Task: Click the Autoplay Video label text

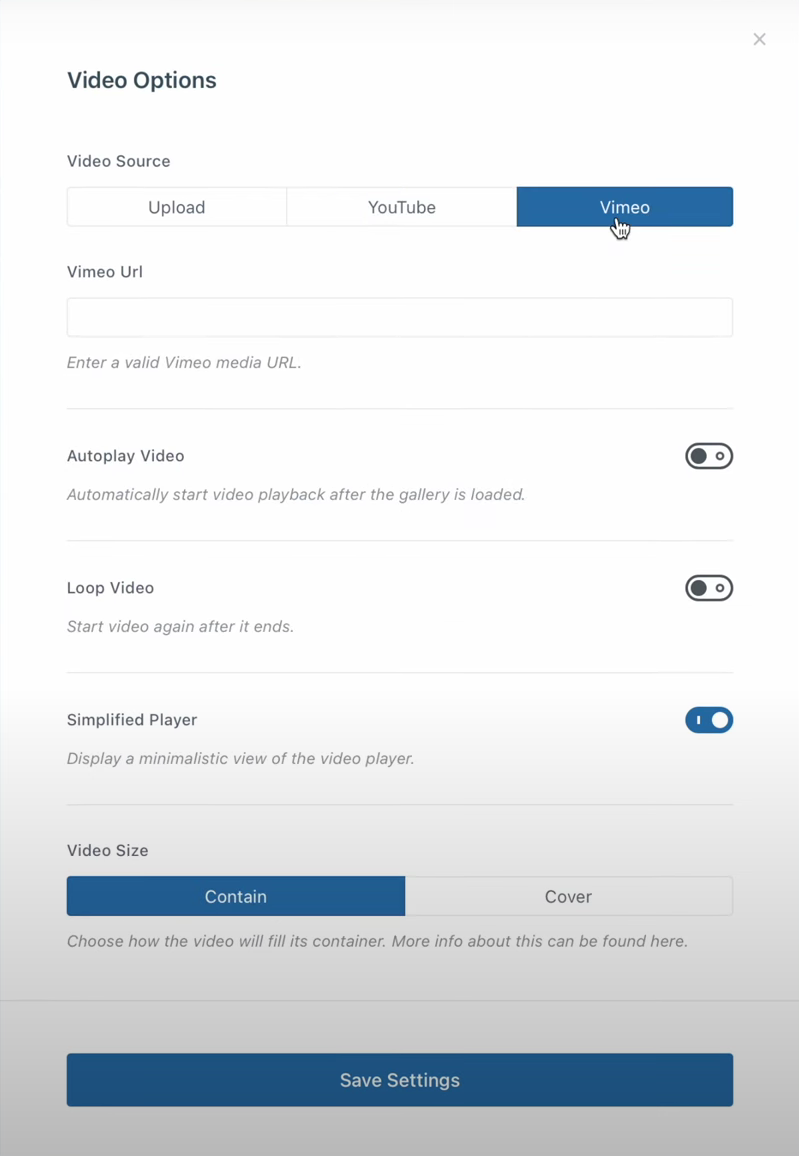Action: pos(125,456)
